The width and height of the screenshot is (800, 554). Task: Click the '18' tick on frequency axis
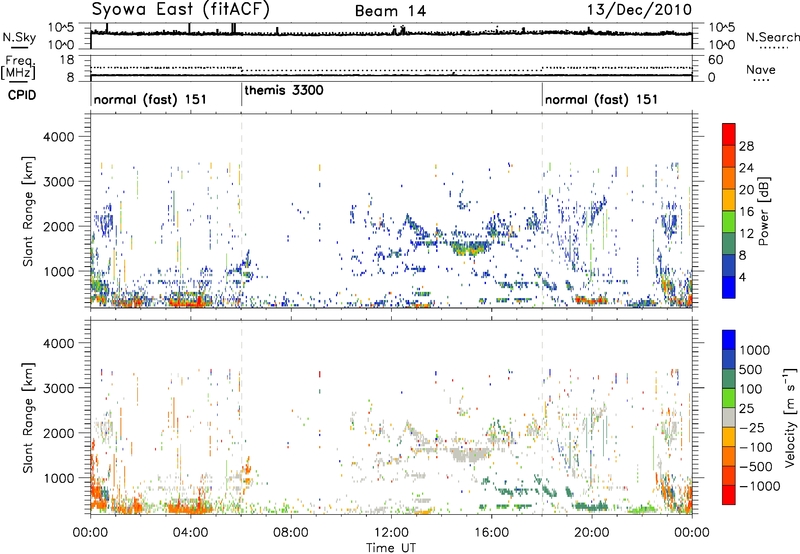click(66, 60)
